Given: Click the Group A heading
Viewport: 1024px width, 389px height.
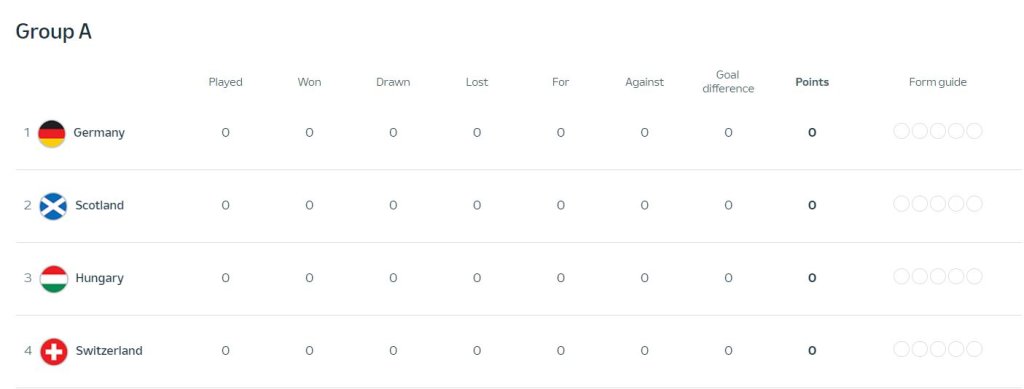Looking at the screenshot, I should 54,31.
